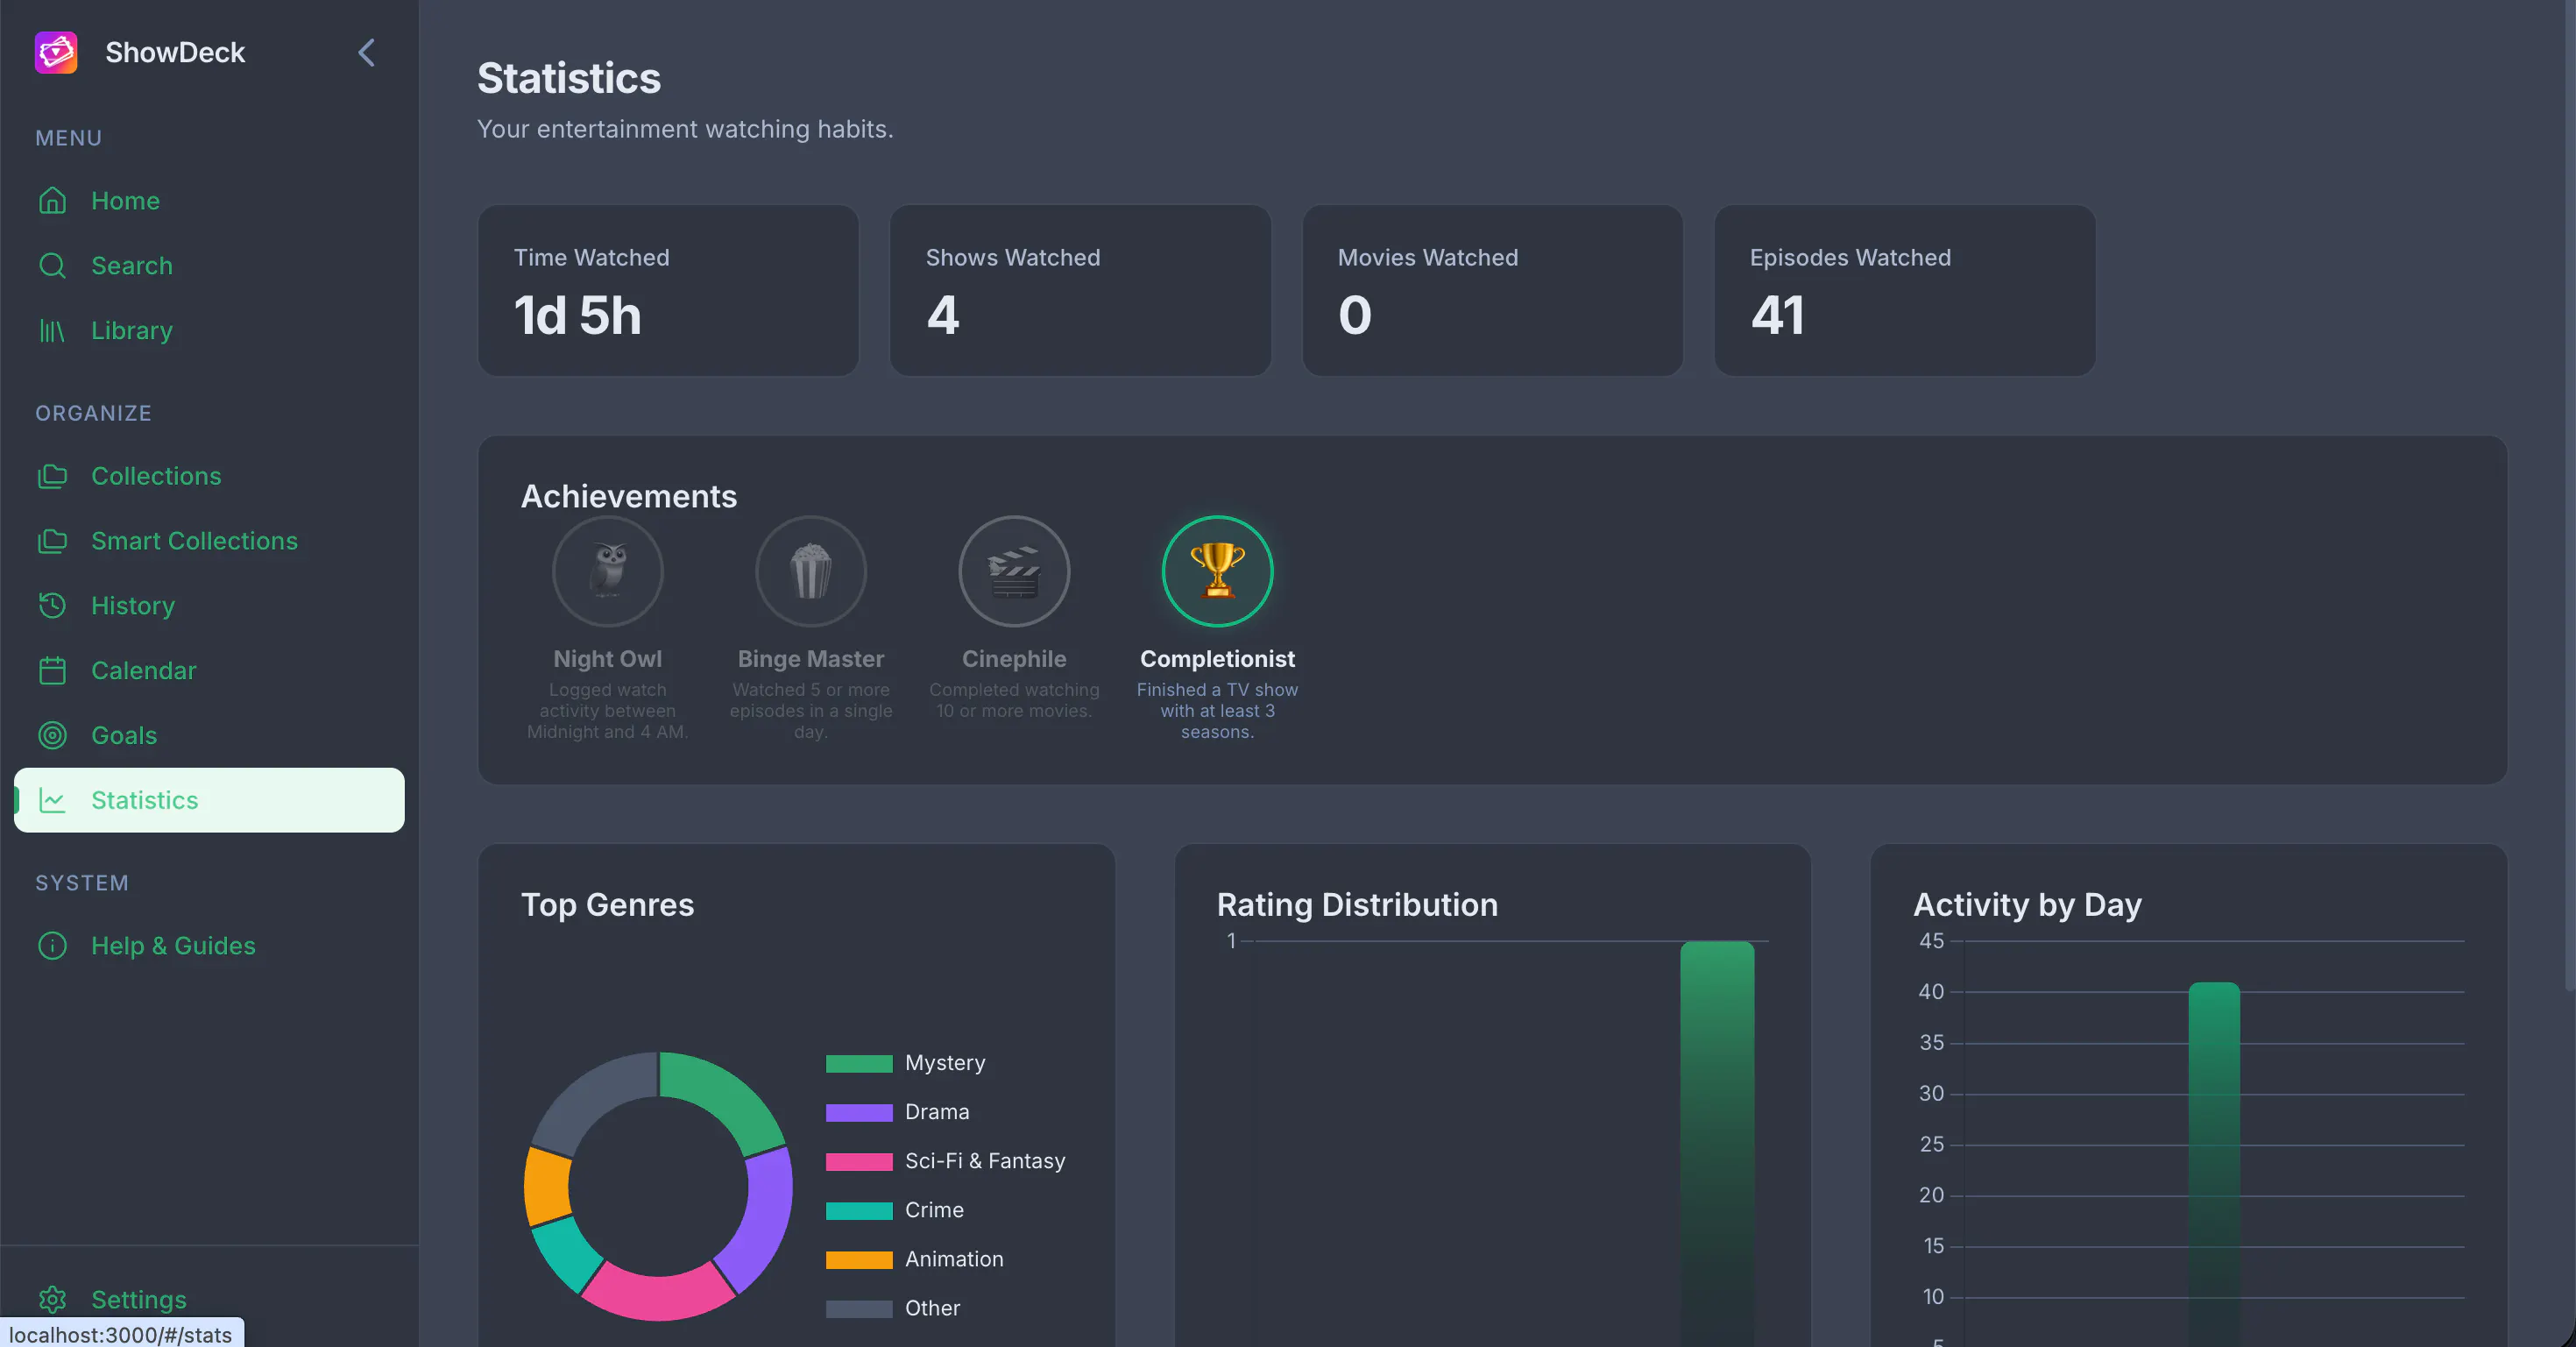Click the Library books icon
This screenshot has height=1347, width=2576.
click(x=52, y=331)
